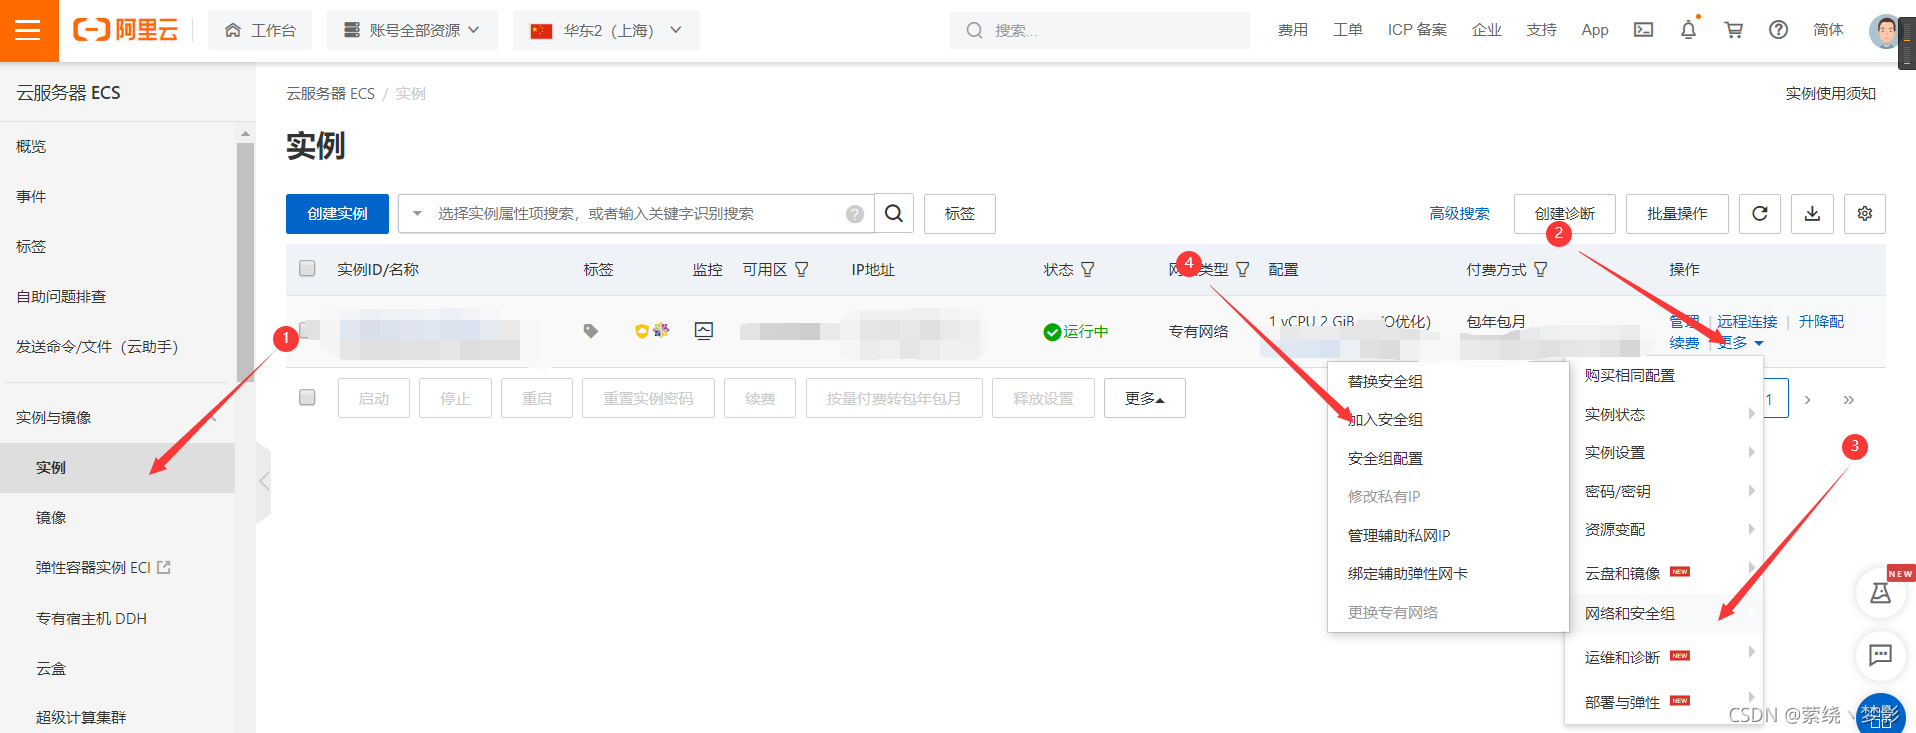Click the 创建实例 button
1916x733 pixels.
click(x=337, y=213)
